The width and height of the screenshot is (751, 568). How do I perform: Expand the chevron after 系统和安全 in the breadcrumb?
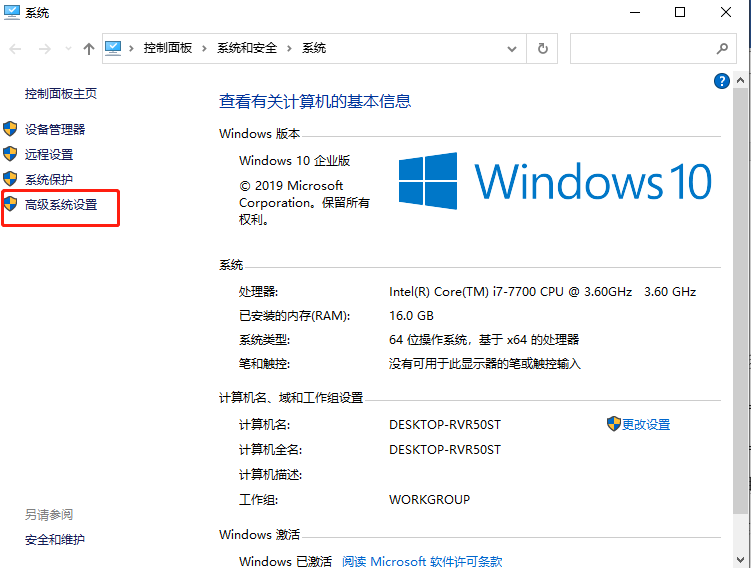pos(290,48)
